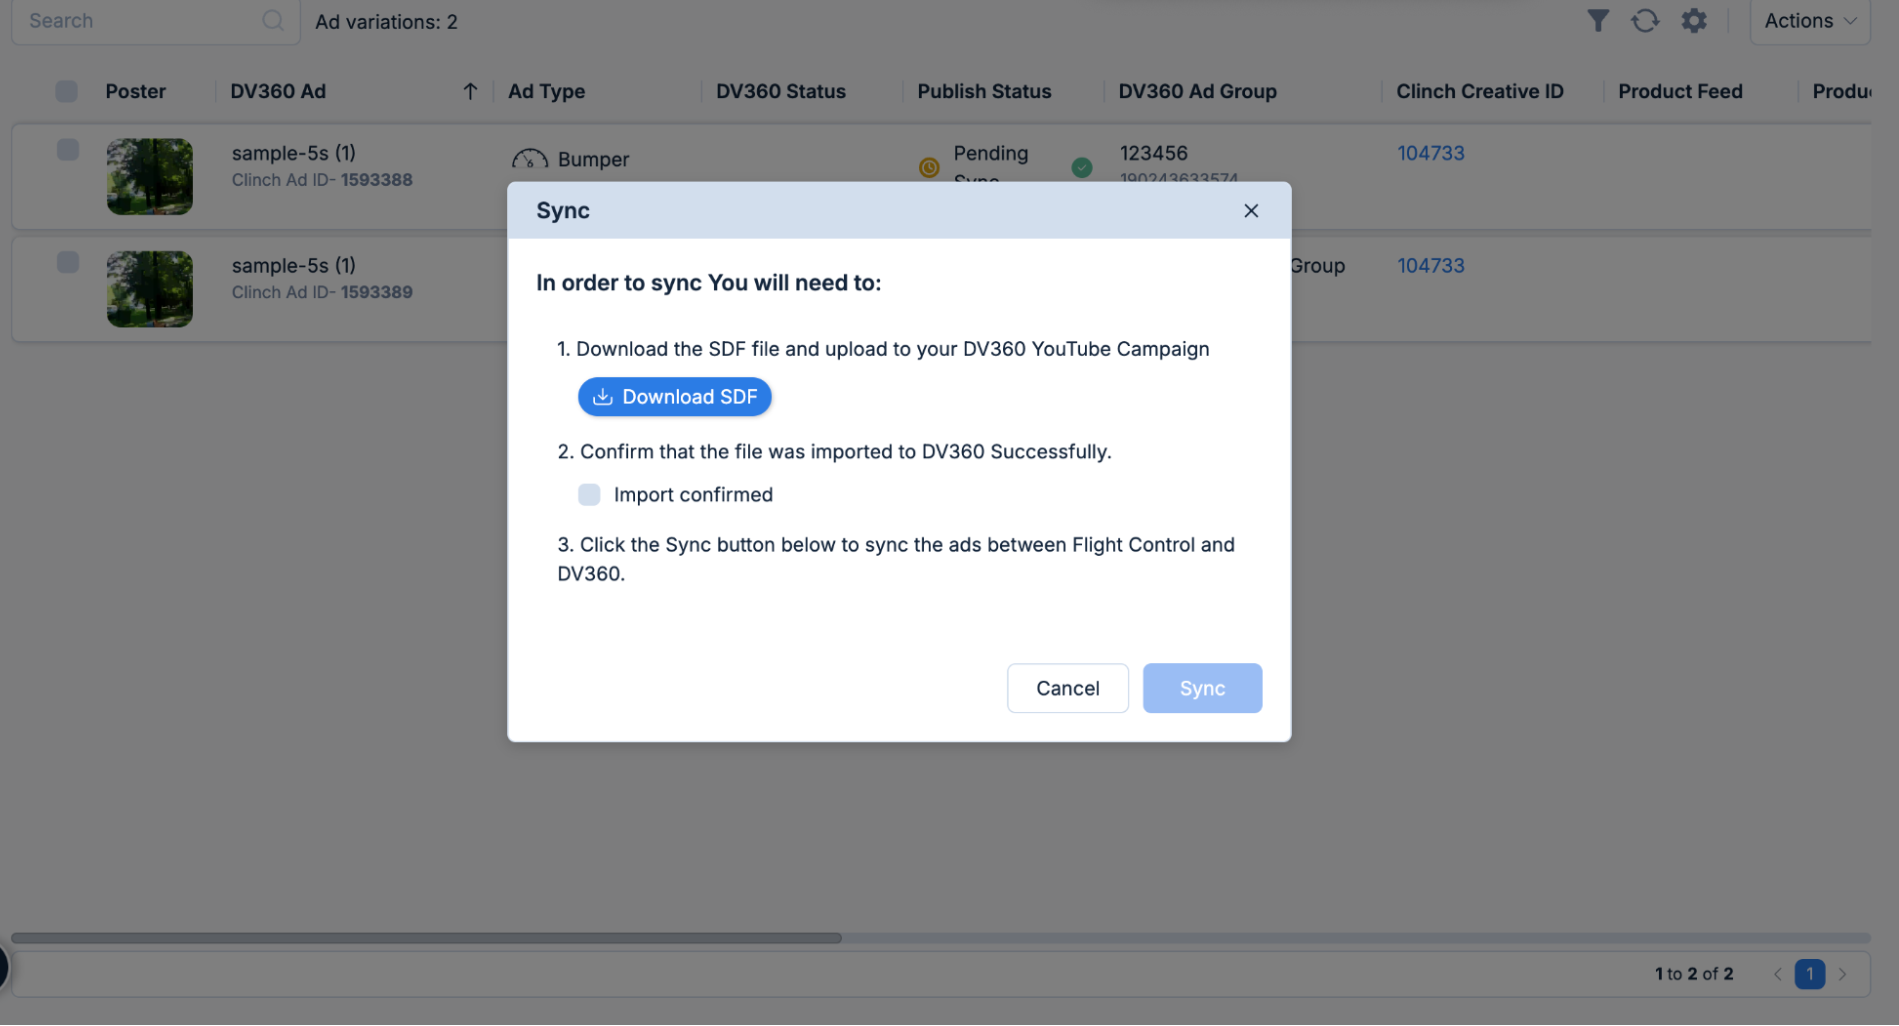Open Clinch Creative ID 104733 in first row
The height and width of the screenshot is (1026, 1899).
[1430, 153]
